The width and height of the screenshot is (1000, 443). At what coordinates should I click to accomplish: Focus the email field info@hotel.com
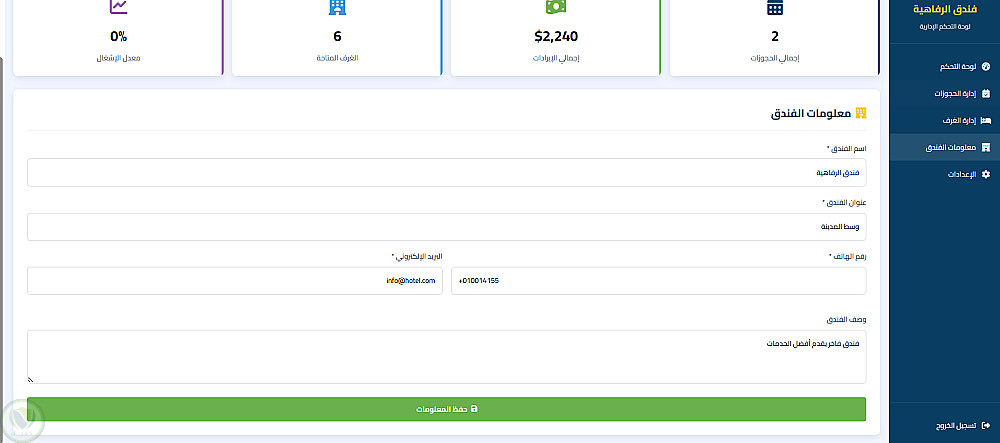(x=235, y=280)
